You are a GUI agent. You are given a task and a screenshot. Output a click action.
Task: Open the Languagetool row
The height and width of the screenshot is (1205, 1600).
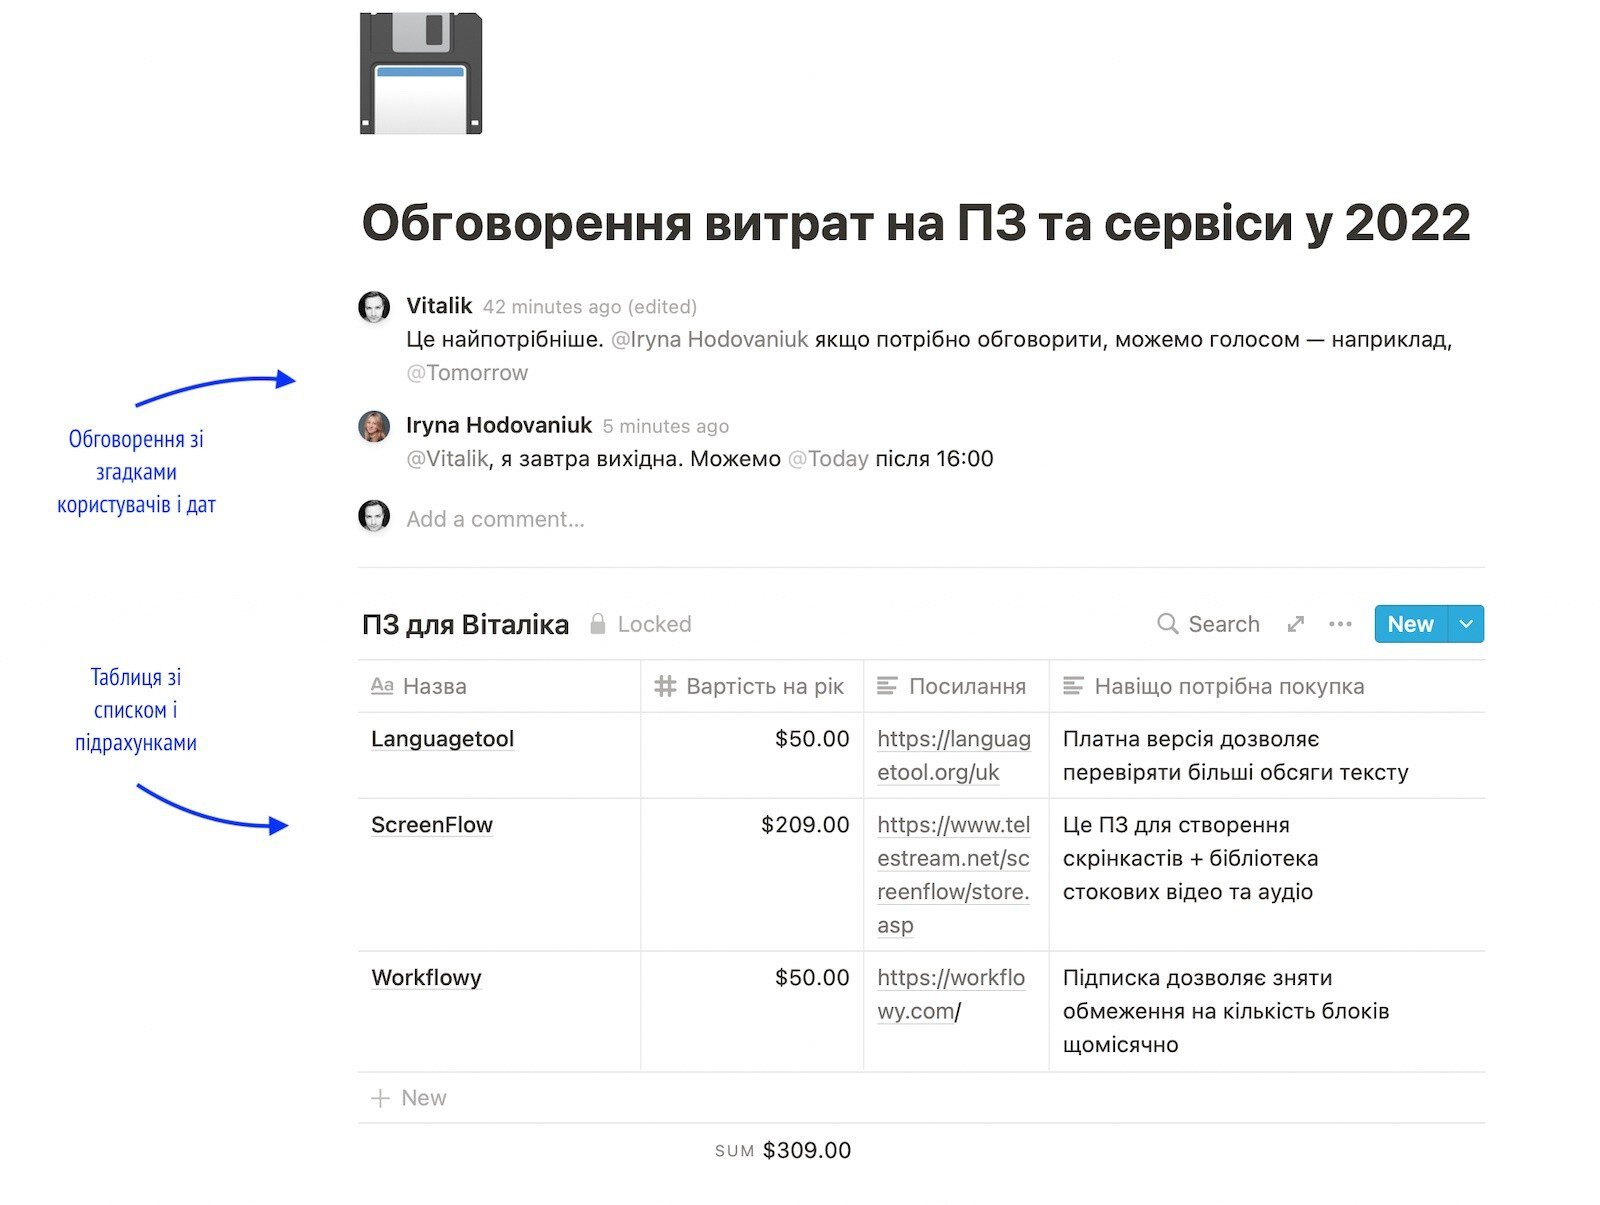click(x=442, y=739)
